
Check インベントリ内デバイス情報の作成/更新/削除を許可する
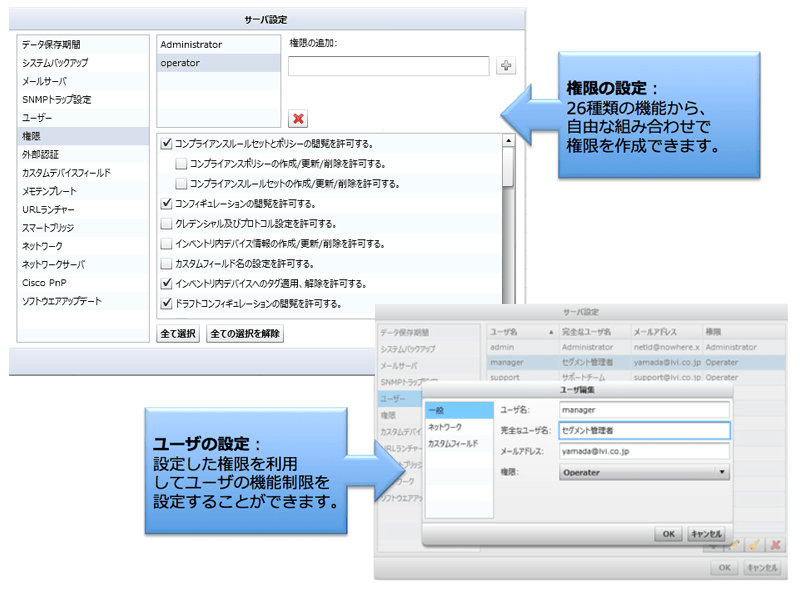(x=166, y=243)
